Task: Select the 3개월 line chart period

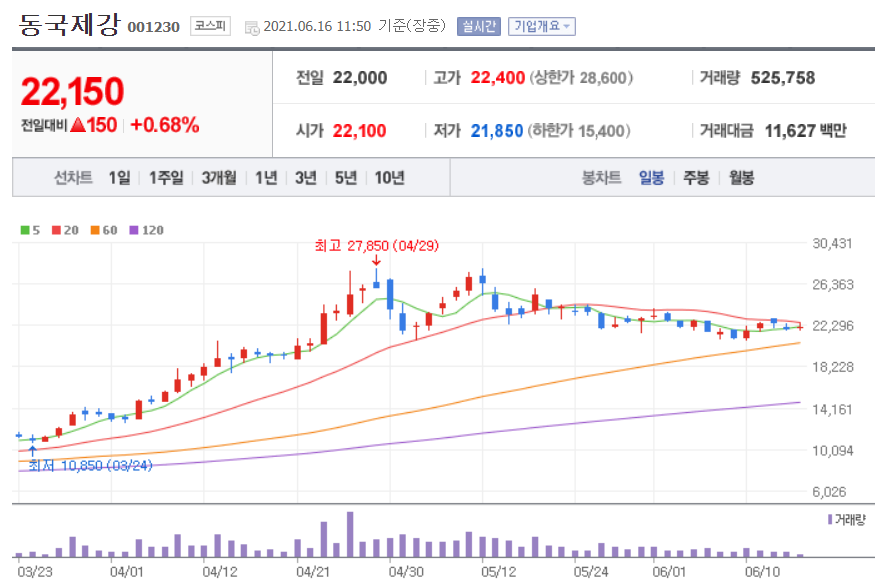Action: pos(219,178)
